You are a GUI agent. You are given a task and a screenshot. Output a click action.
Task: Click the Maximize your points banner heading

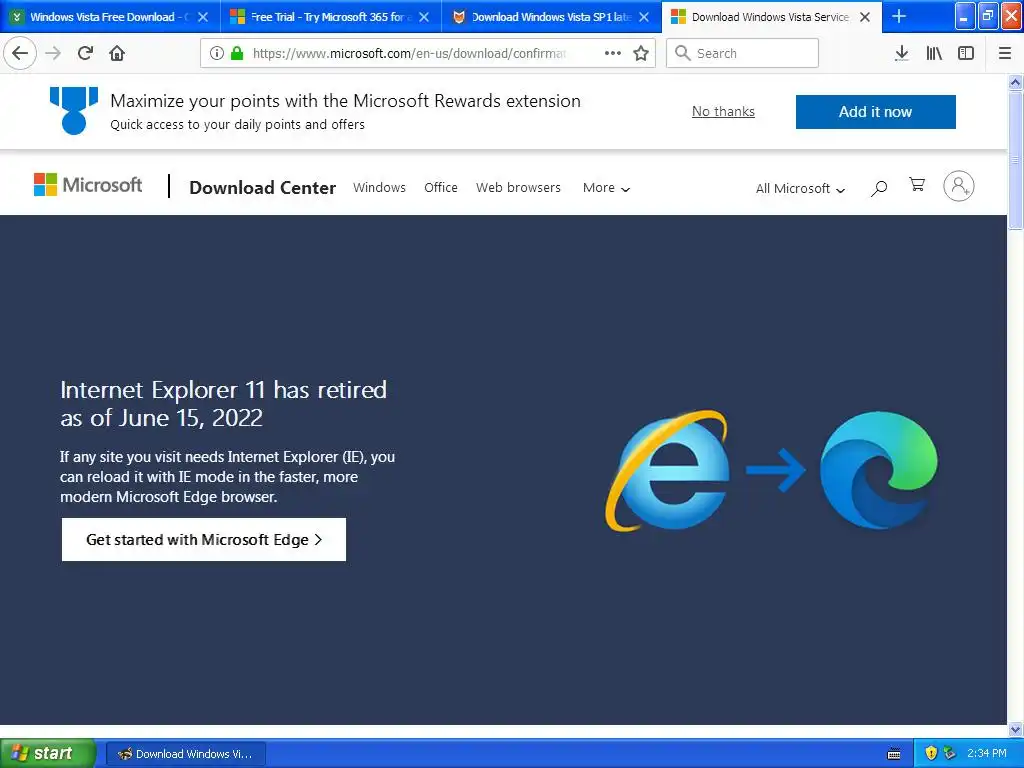pyautogui.click(x=345, y=101)
